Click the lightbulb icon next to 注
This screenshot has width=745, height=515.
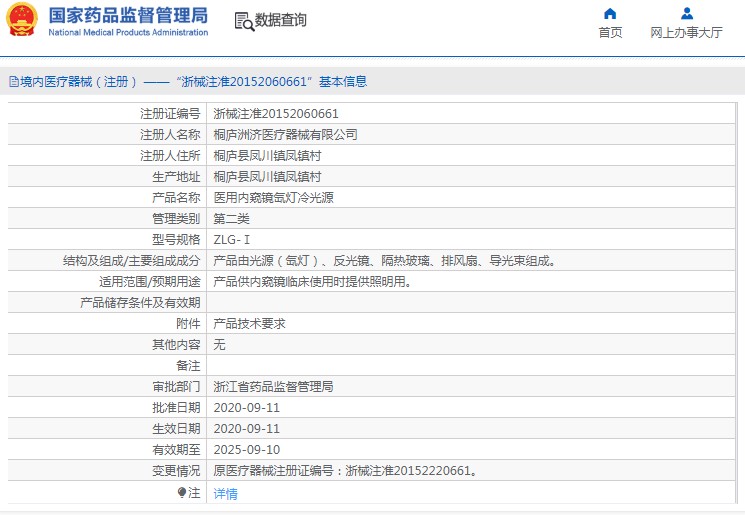(181, 493)
